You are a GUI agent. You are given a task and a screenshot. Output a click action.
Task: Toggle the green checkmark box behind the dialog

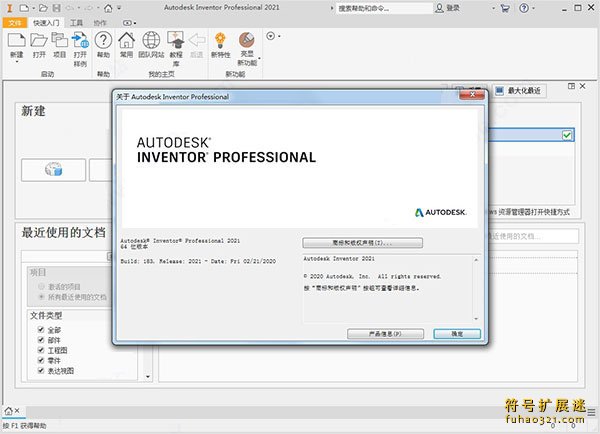tap(567, 135)
